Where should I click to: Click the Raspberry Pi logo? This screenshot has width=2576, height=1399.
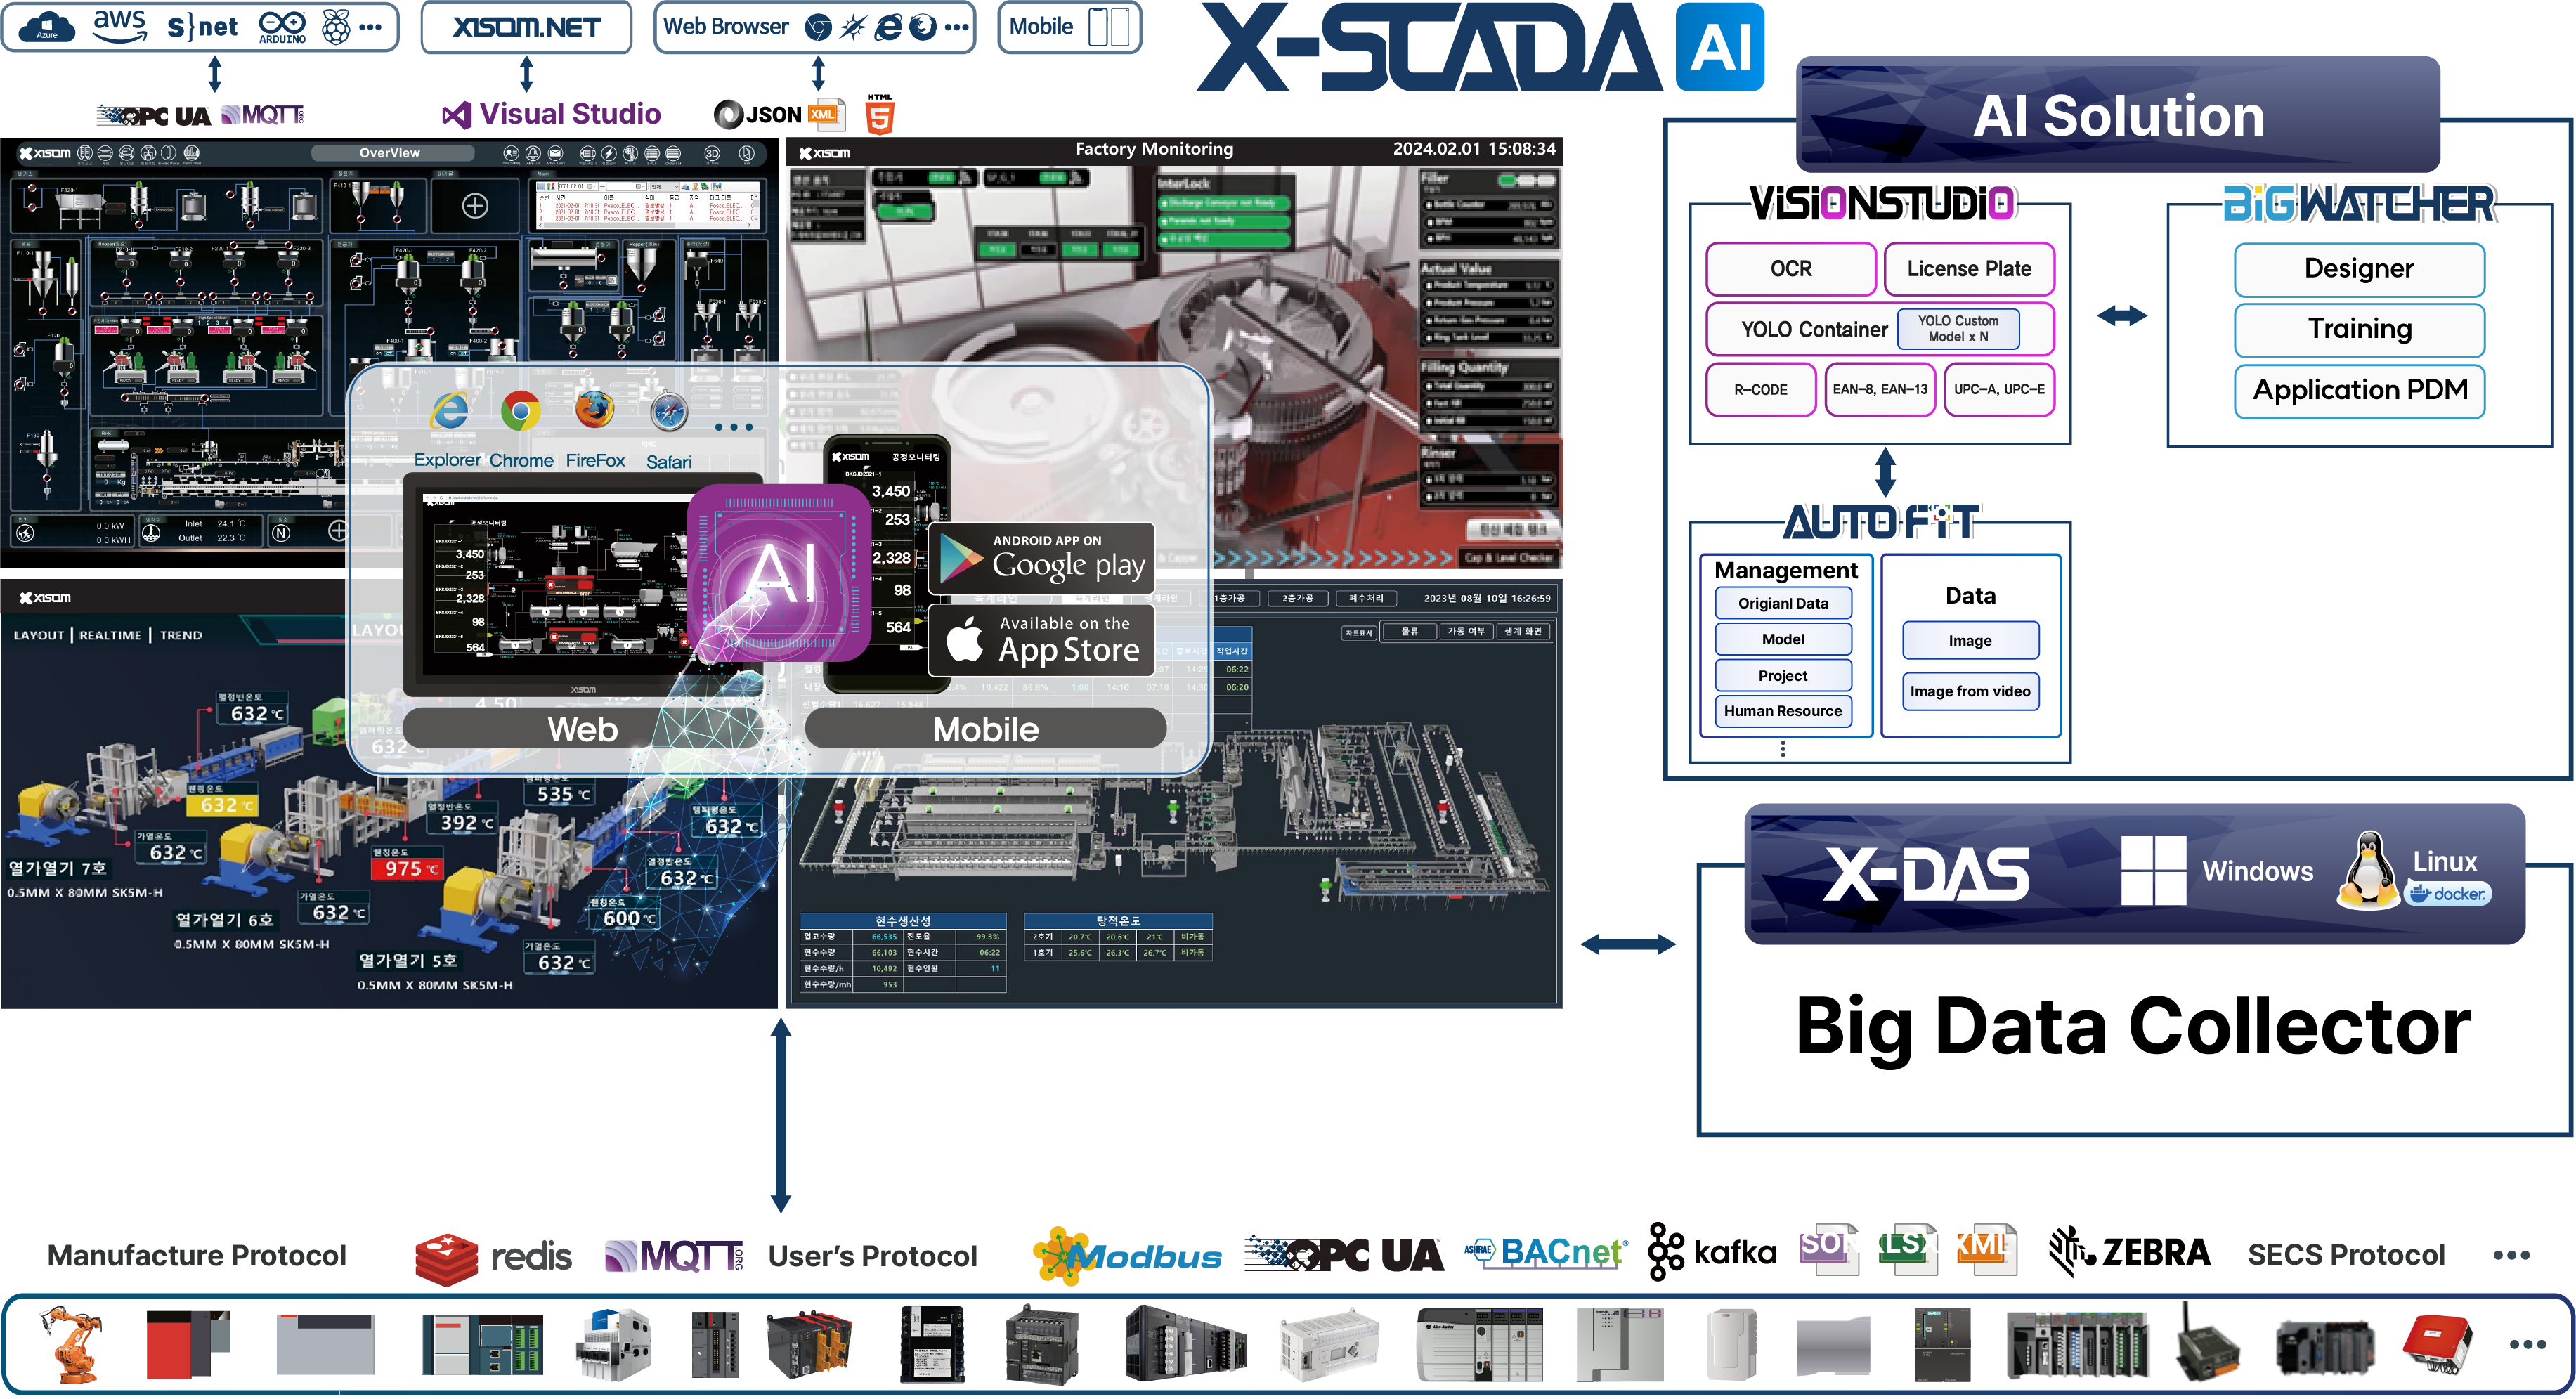[336, 27]
